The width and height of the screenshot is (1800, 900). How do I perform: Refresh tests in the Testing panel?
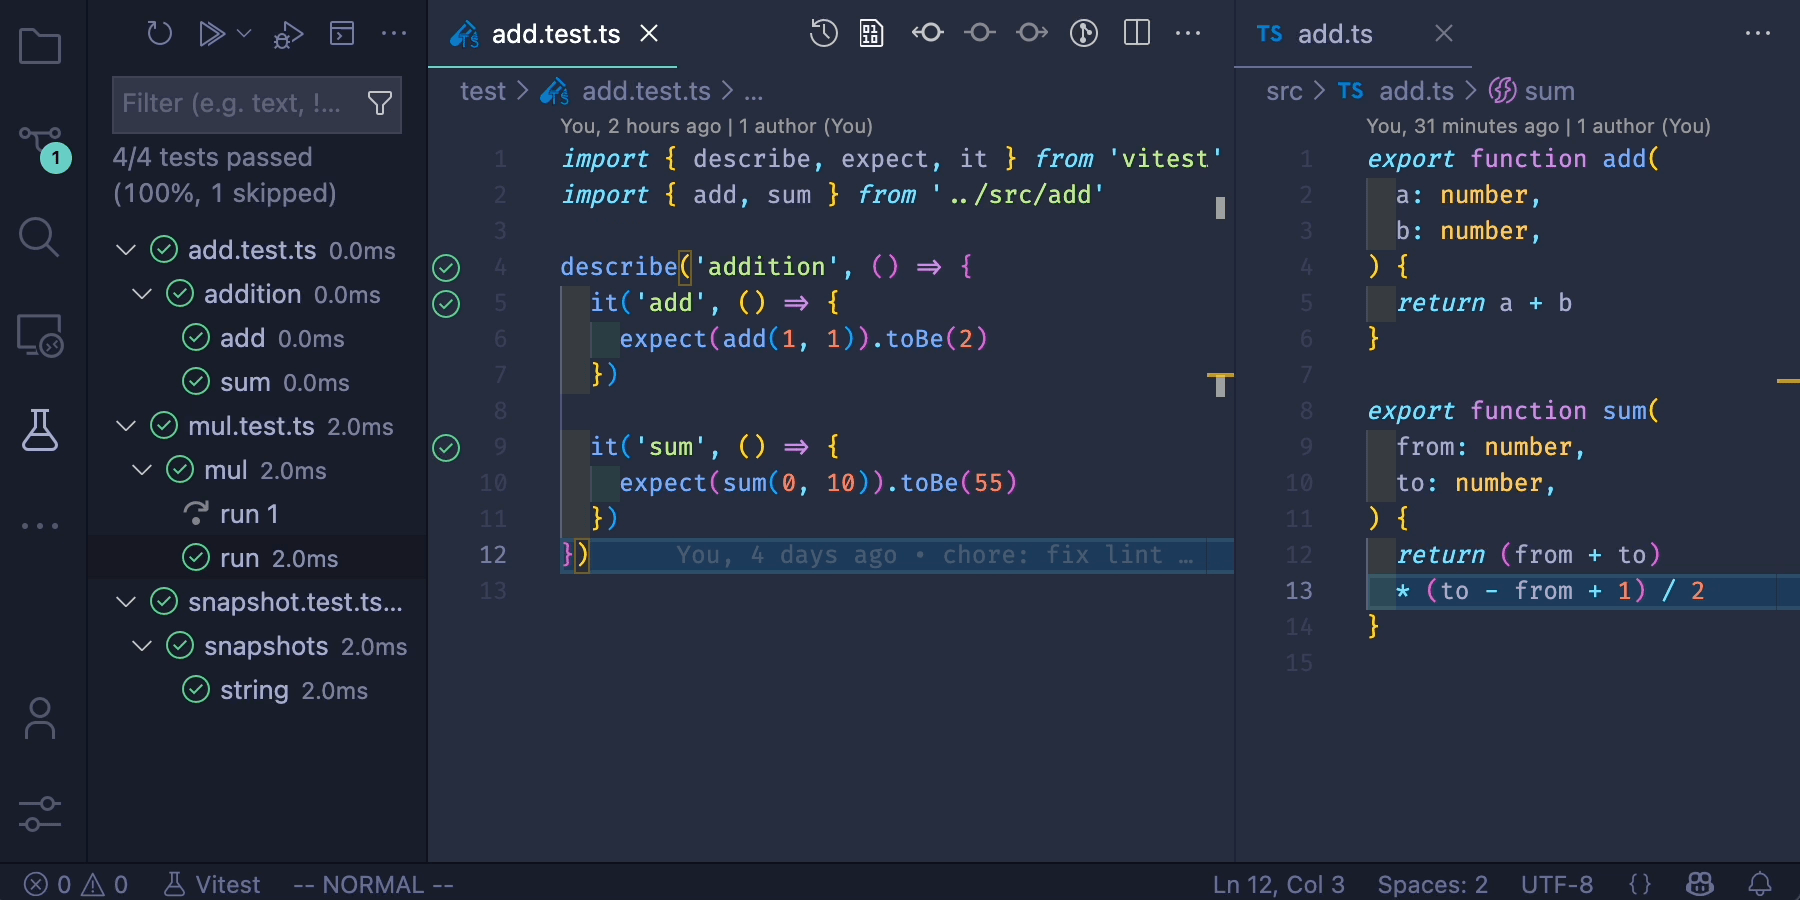159,33
